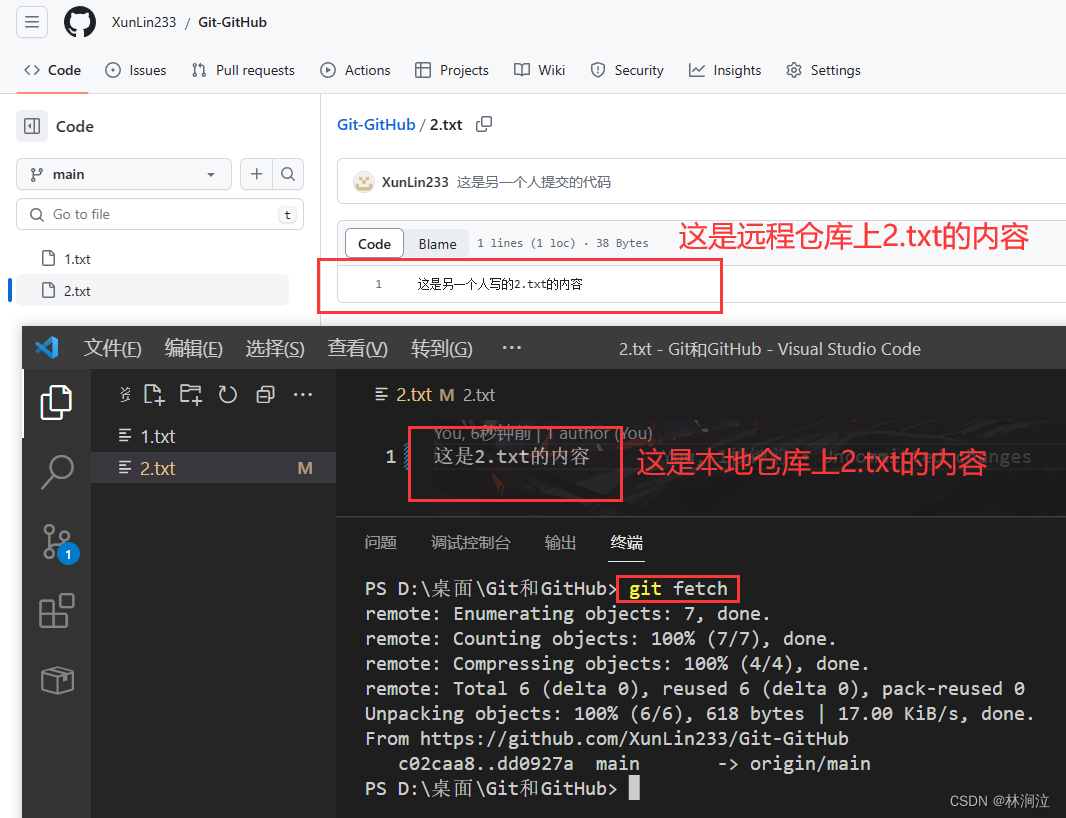Open the Pull requests tab

tap(243, 70)
